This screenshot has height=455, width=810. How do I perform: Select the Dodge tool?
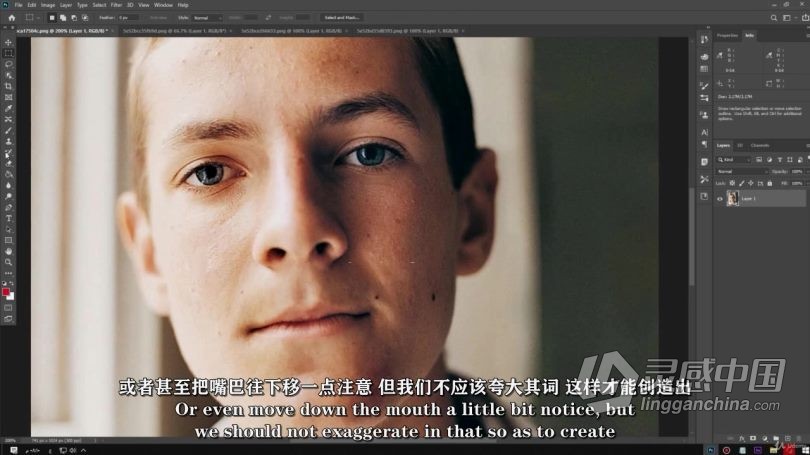(8, 196)
